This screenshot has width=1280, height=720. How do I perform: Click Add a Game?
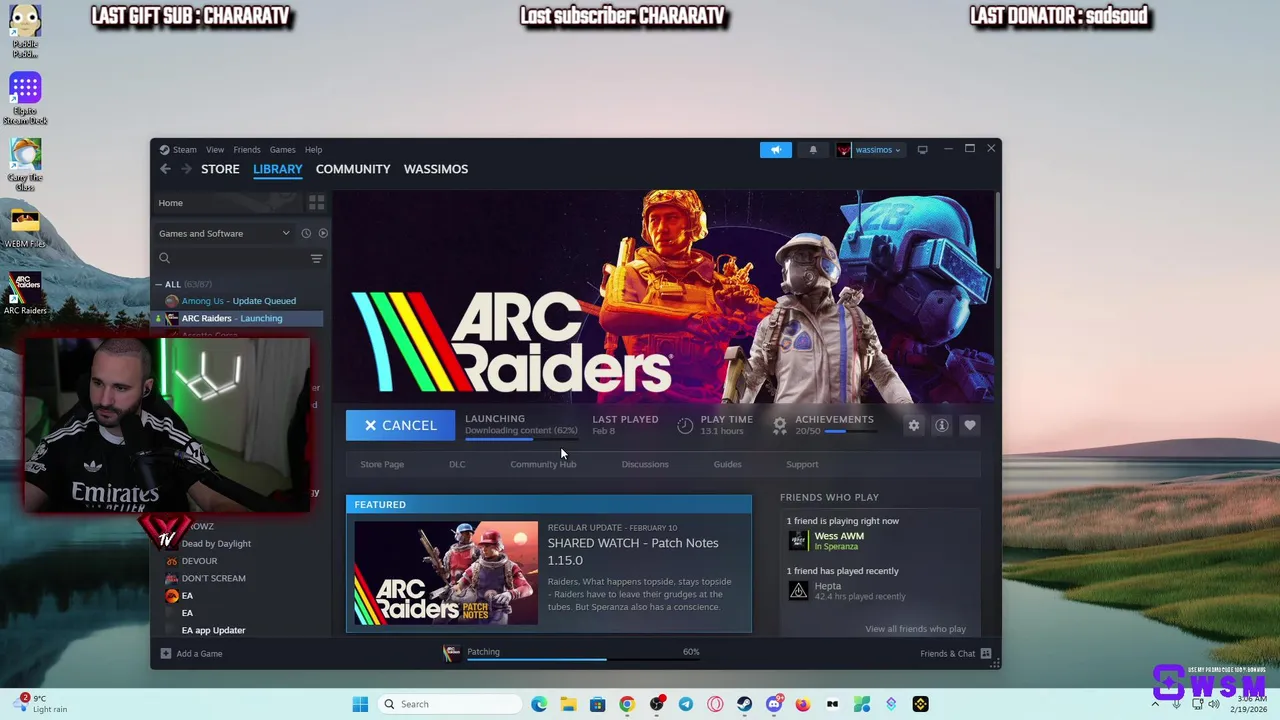pos(191,654)
